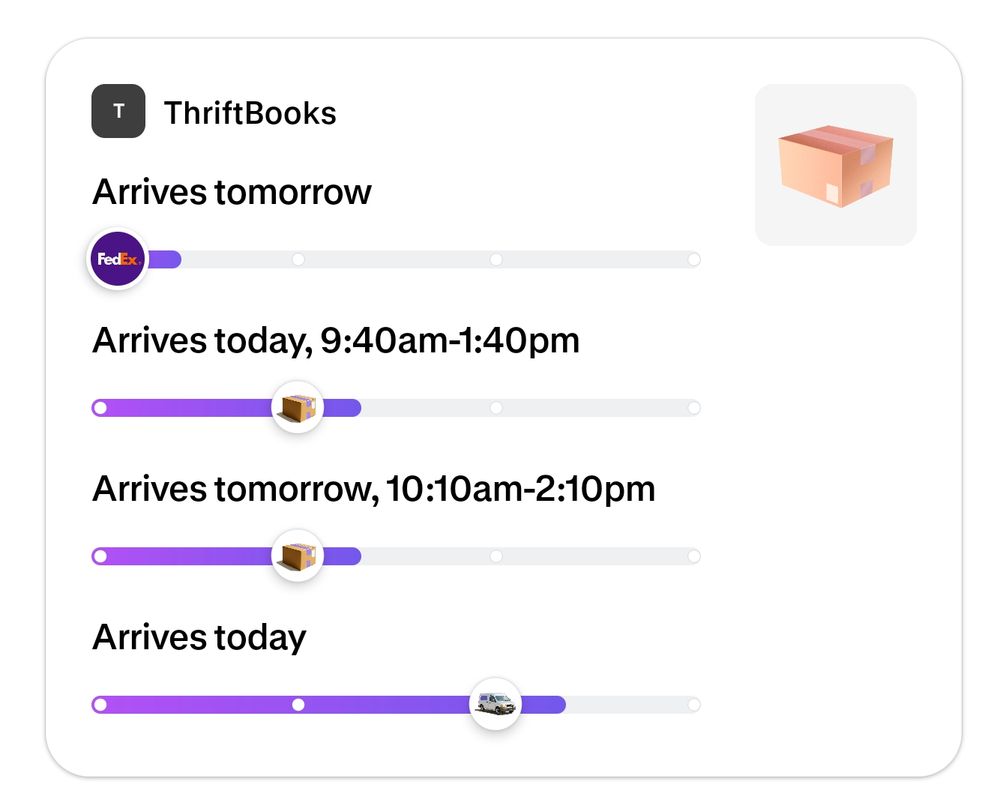Open the cardboard box product image
Image resolution: width=1000 pixels, height=809 pixels.
[836, 164]
